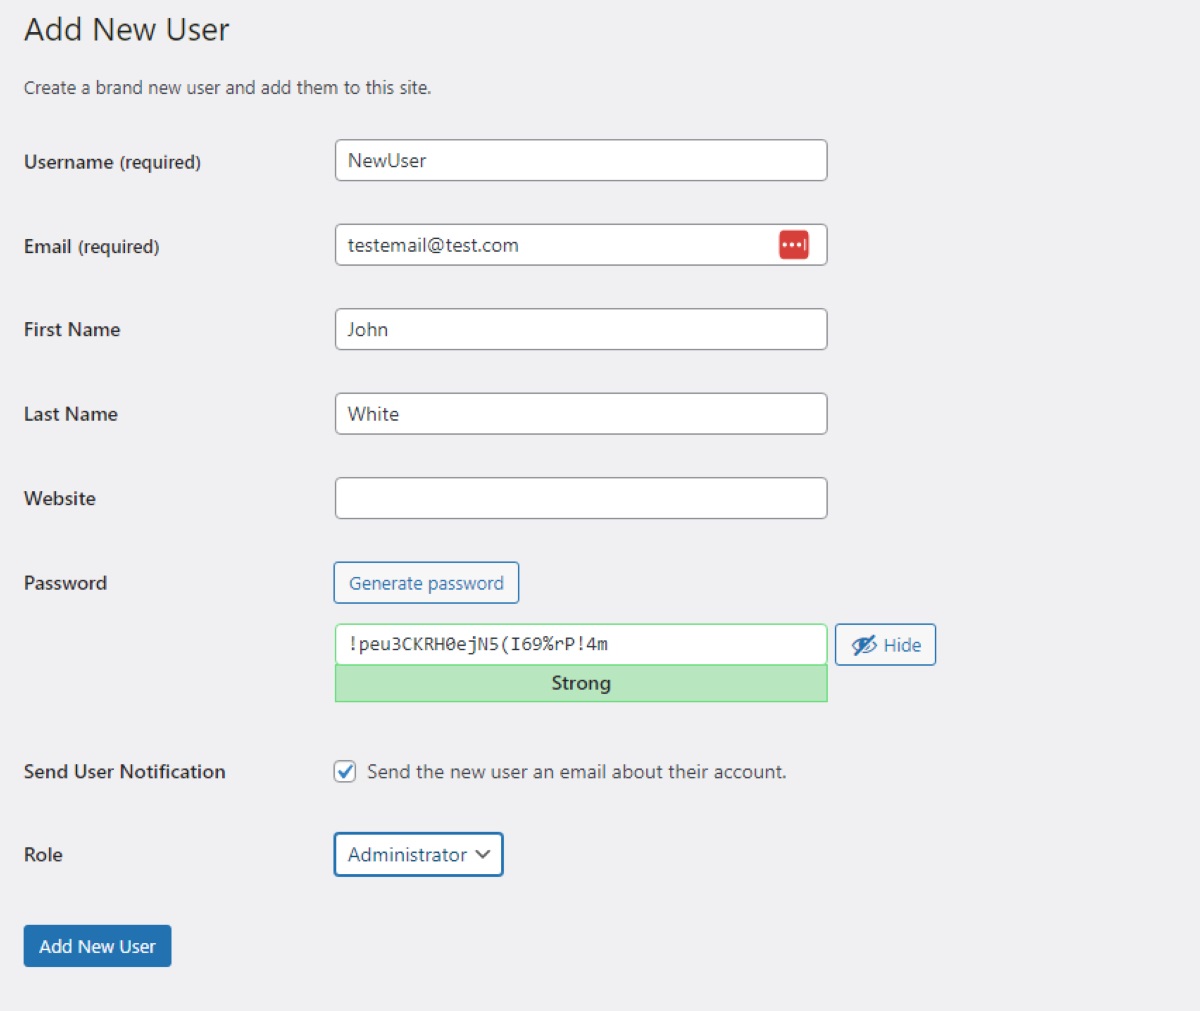Image resolution: width=1200 pixels, height=1011 pixels.
Task: Click the Generate password button
Action: [426, 582]
